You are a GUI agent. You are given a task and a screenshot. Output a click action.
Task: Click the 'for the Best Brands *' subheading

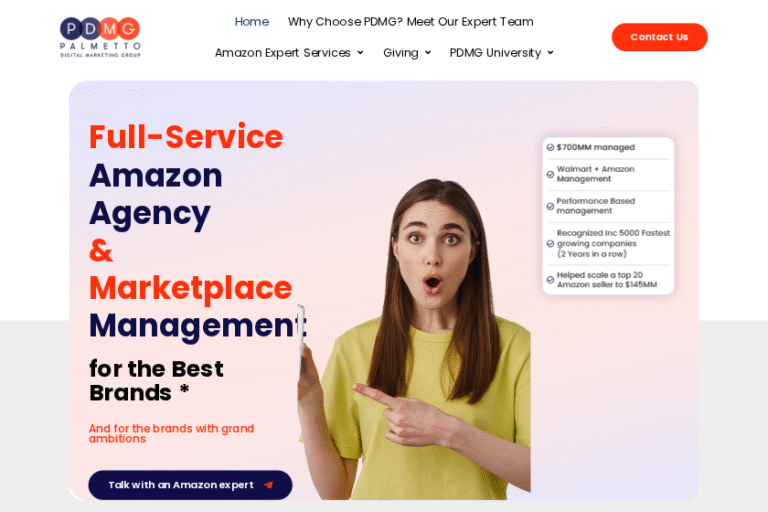[156, 380]
